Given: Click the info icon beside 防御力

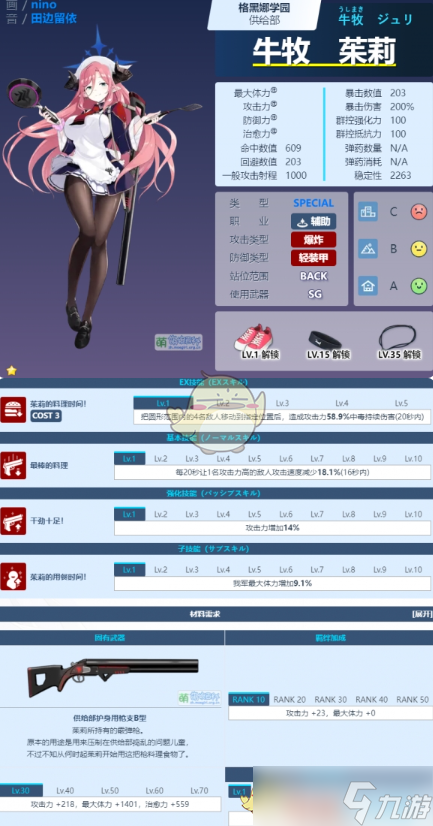Looking at the screenshot, I should pyautogui.click(x=274, y=118).
